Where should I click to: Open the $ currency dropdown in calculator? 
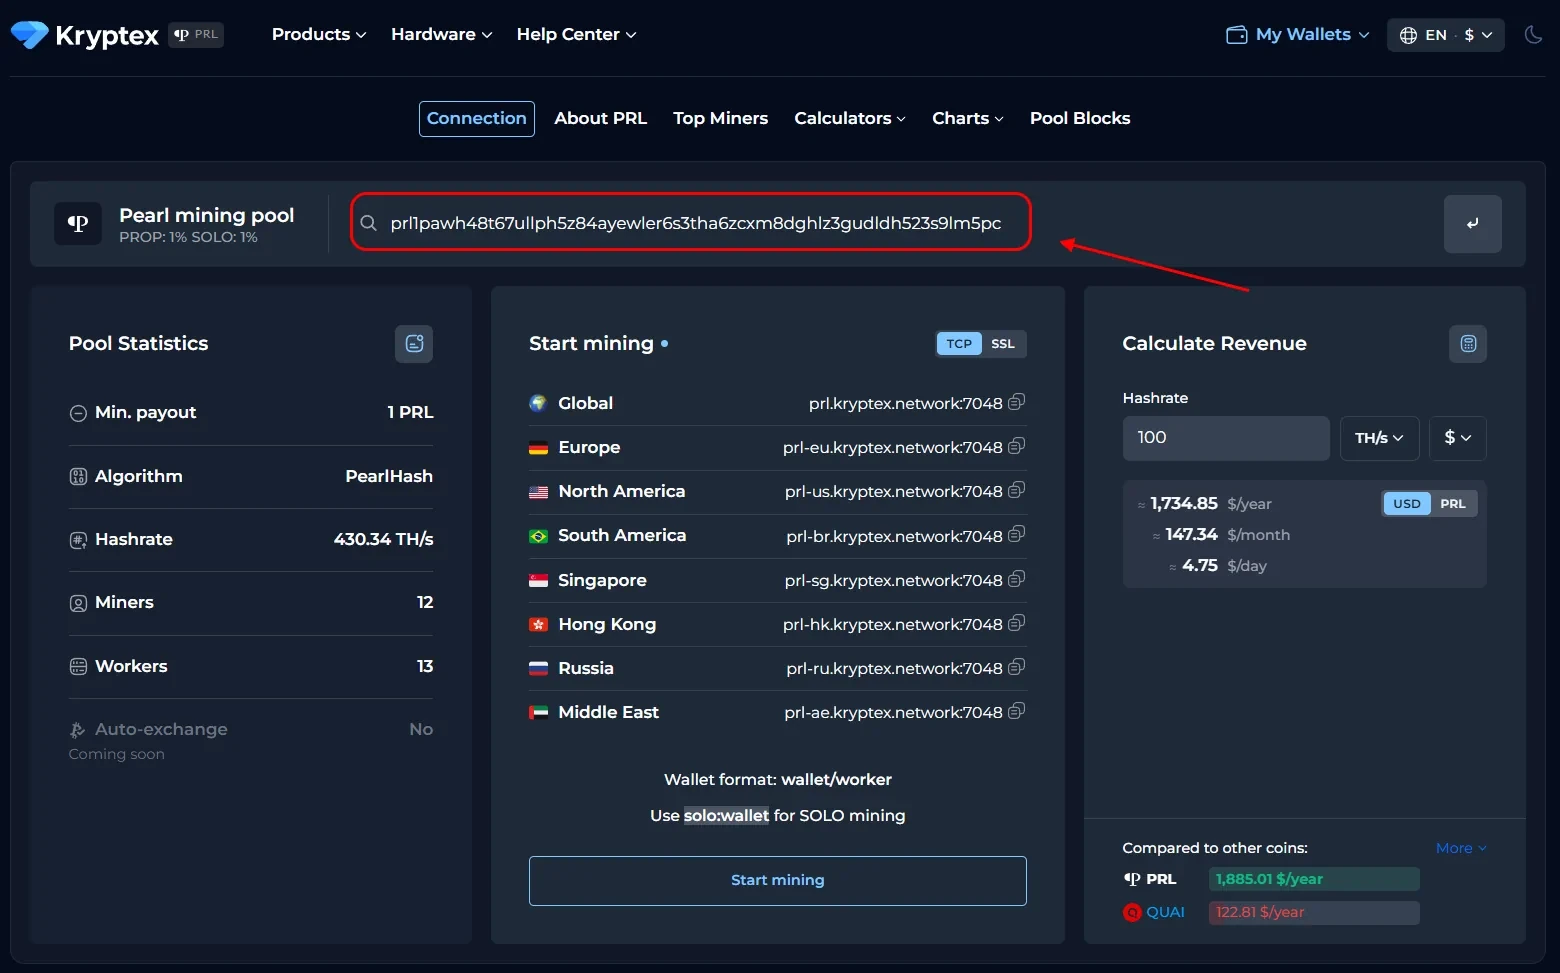click(x=1458, y=438)
